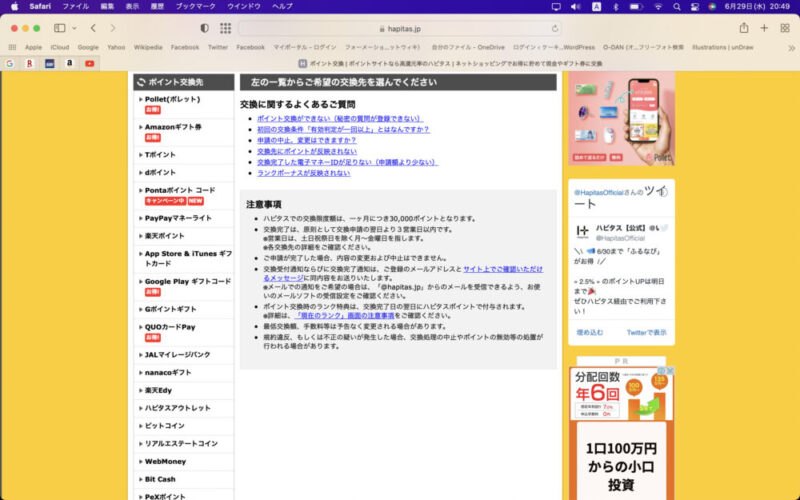
Task: Show tab overview grid icon
Action: [x=785, y=28]
